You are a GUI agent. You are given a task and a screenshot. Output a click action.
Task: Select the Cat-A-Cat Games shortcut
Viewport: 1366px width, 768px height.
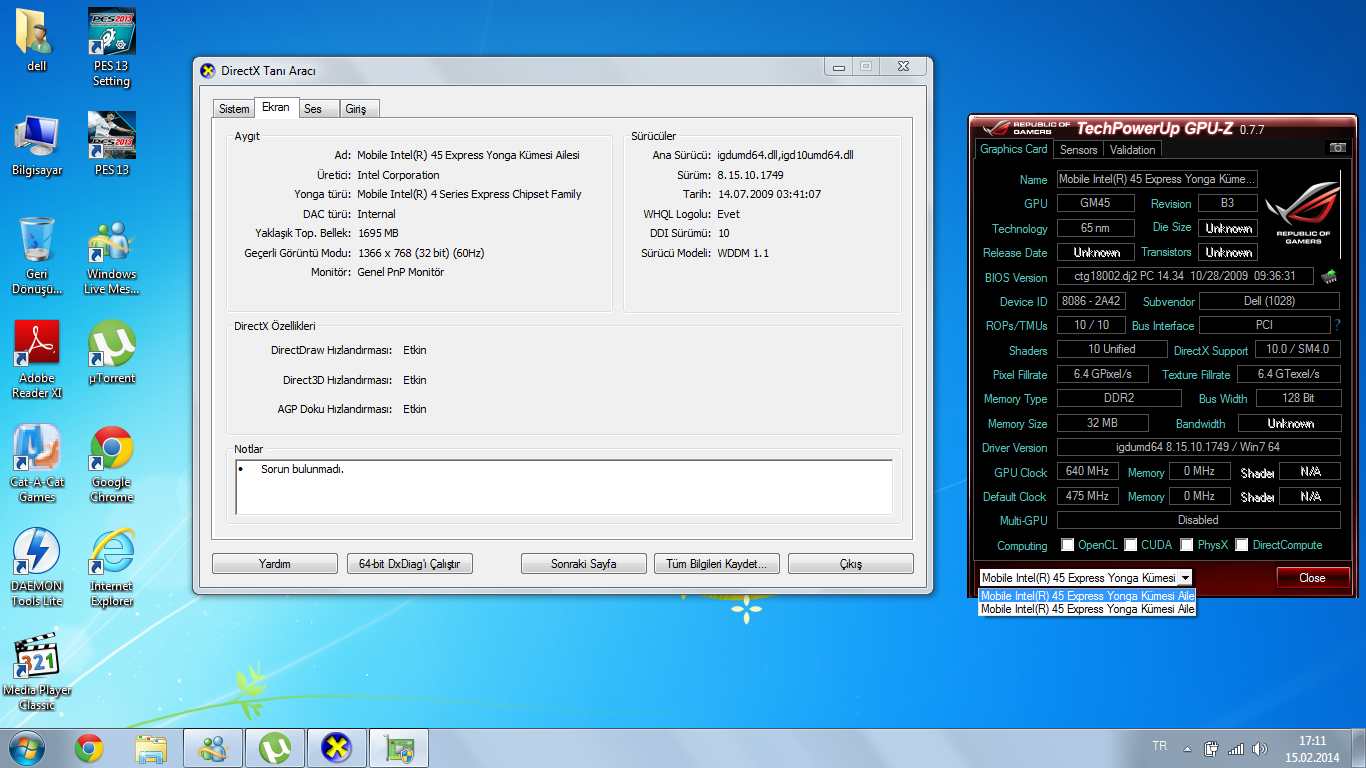tap(37, 463)
